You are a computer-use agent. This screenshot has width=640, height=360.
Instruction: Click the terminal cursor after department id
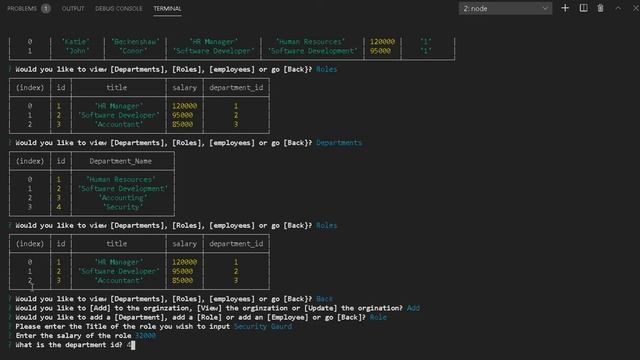133,345
